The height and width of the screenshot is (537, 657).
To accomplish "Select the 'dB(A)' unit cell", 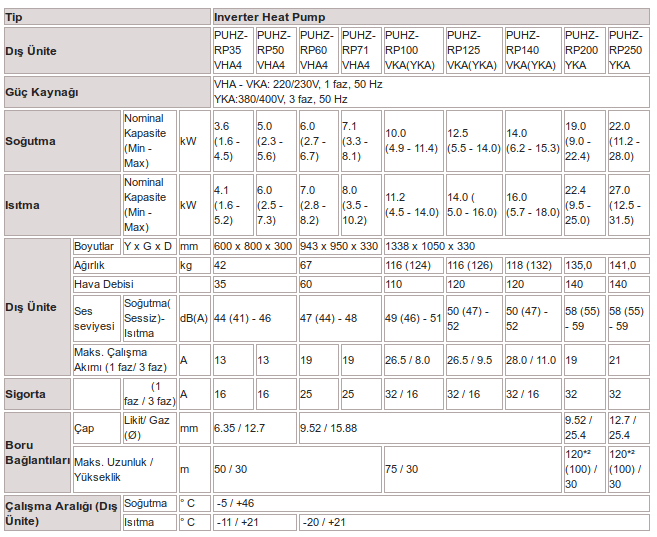I will point(194,318).
